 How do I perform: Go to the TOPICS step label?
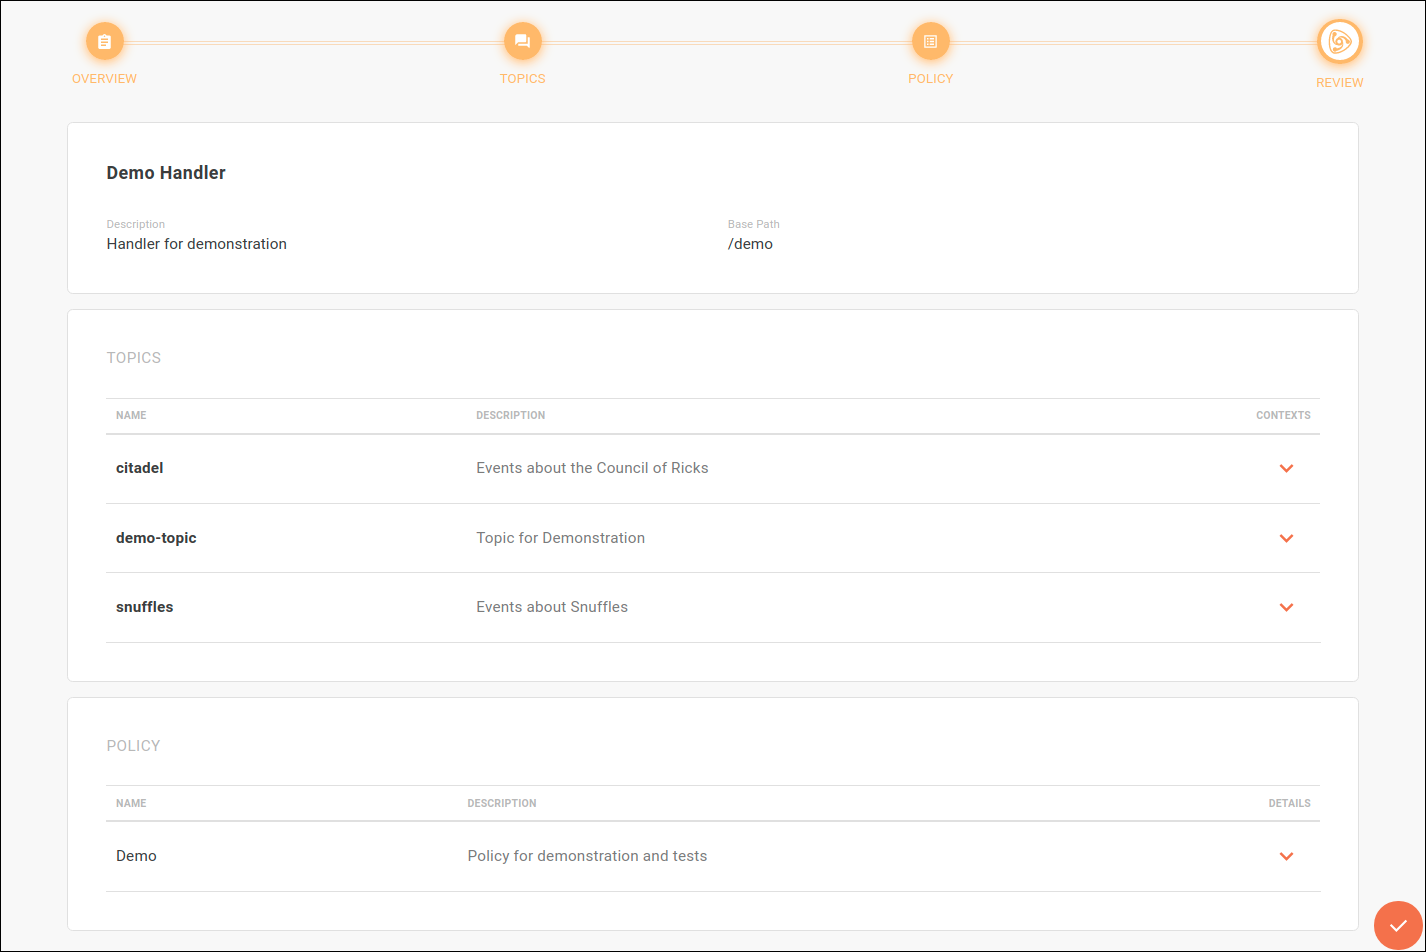522,79
